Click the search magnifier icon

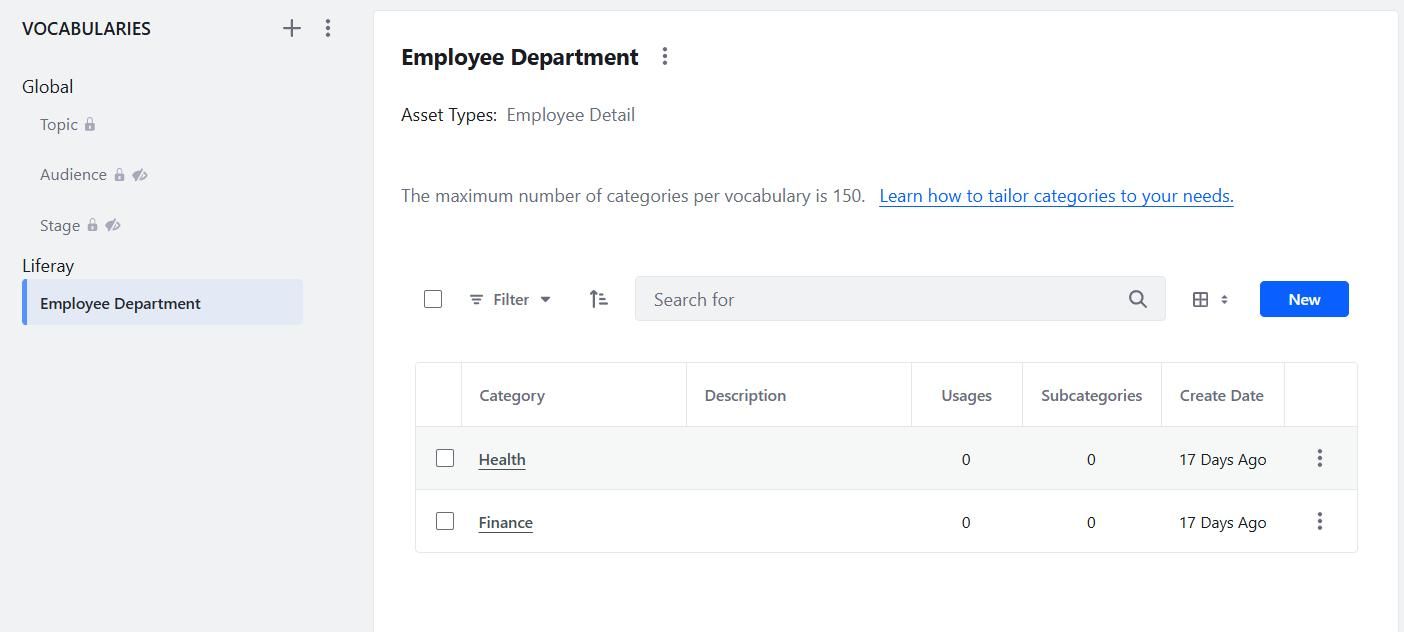(1138, 299)
